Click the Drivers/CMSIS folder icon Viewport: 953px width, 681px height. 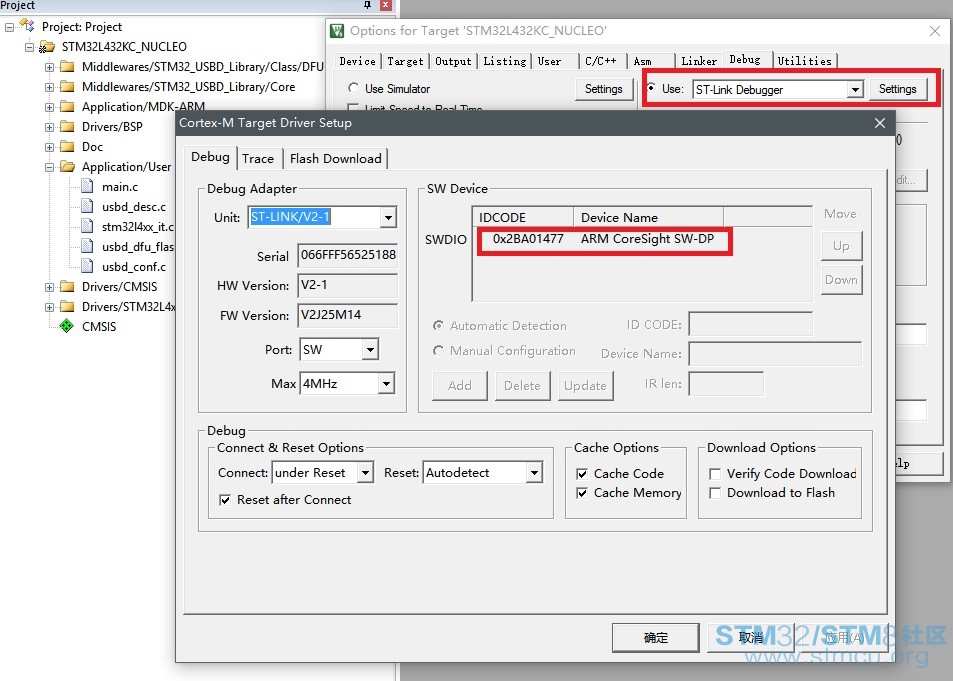point(67,286)
